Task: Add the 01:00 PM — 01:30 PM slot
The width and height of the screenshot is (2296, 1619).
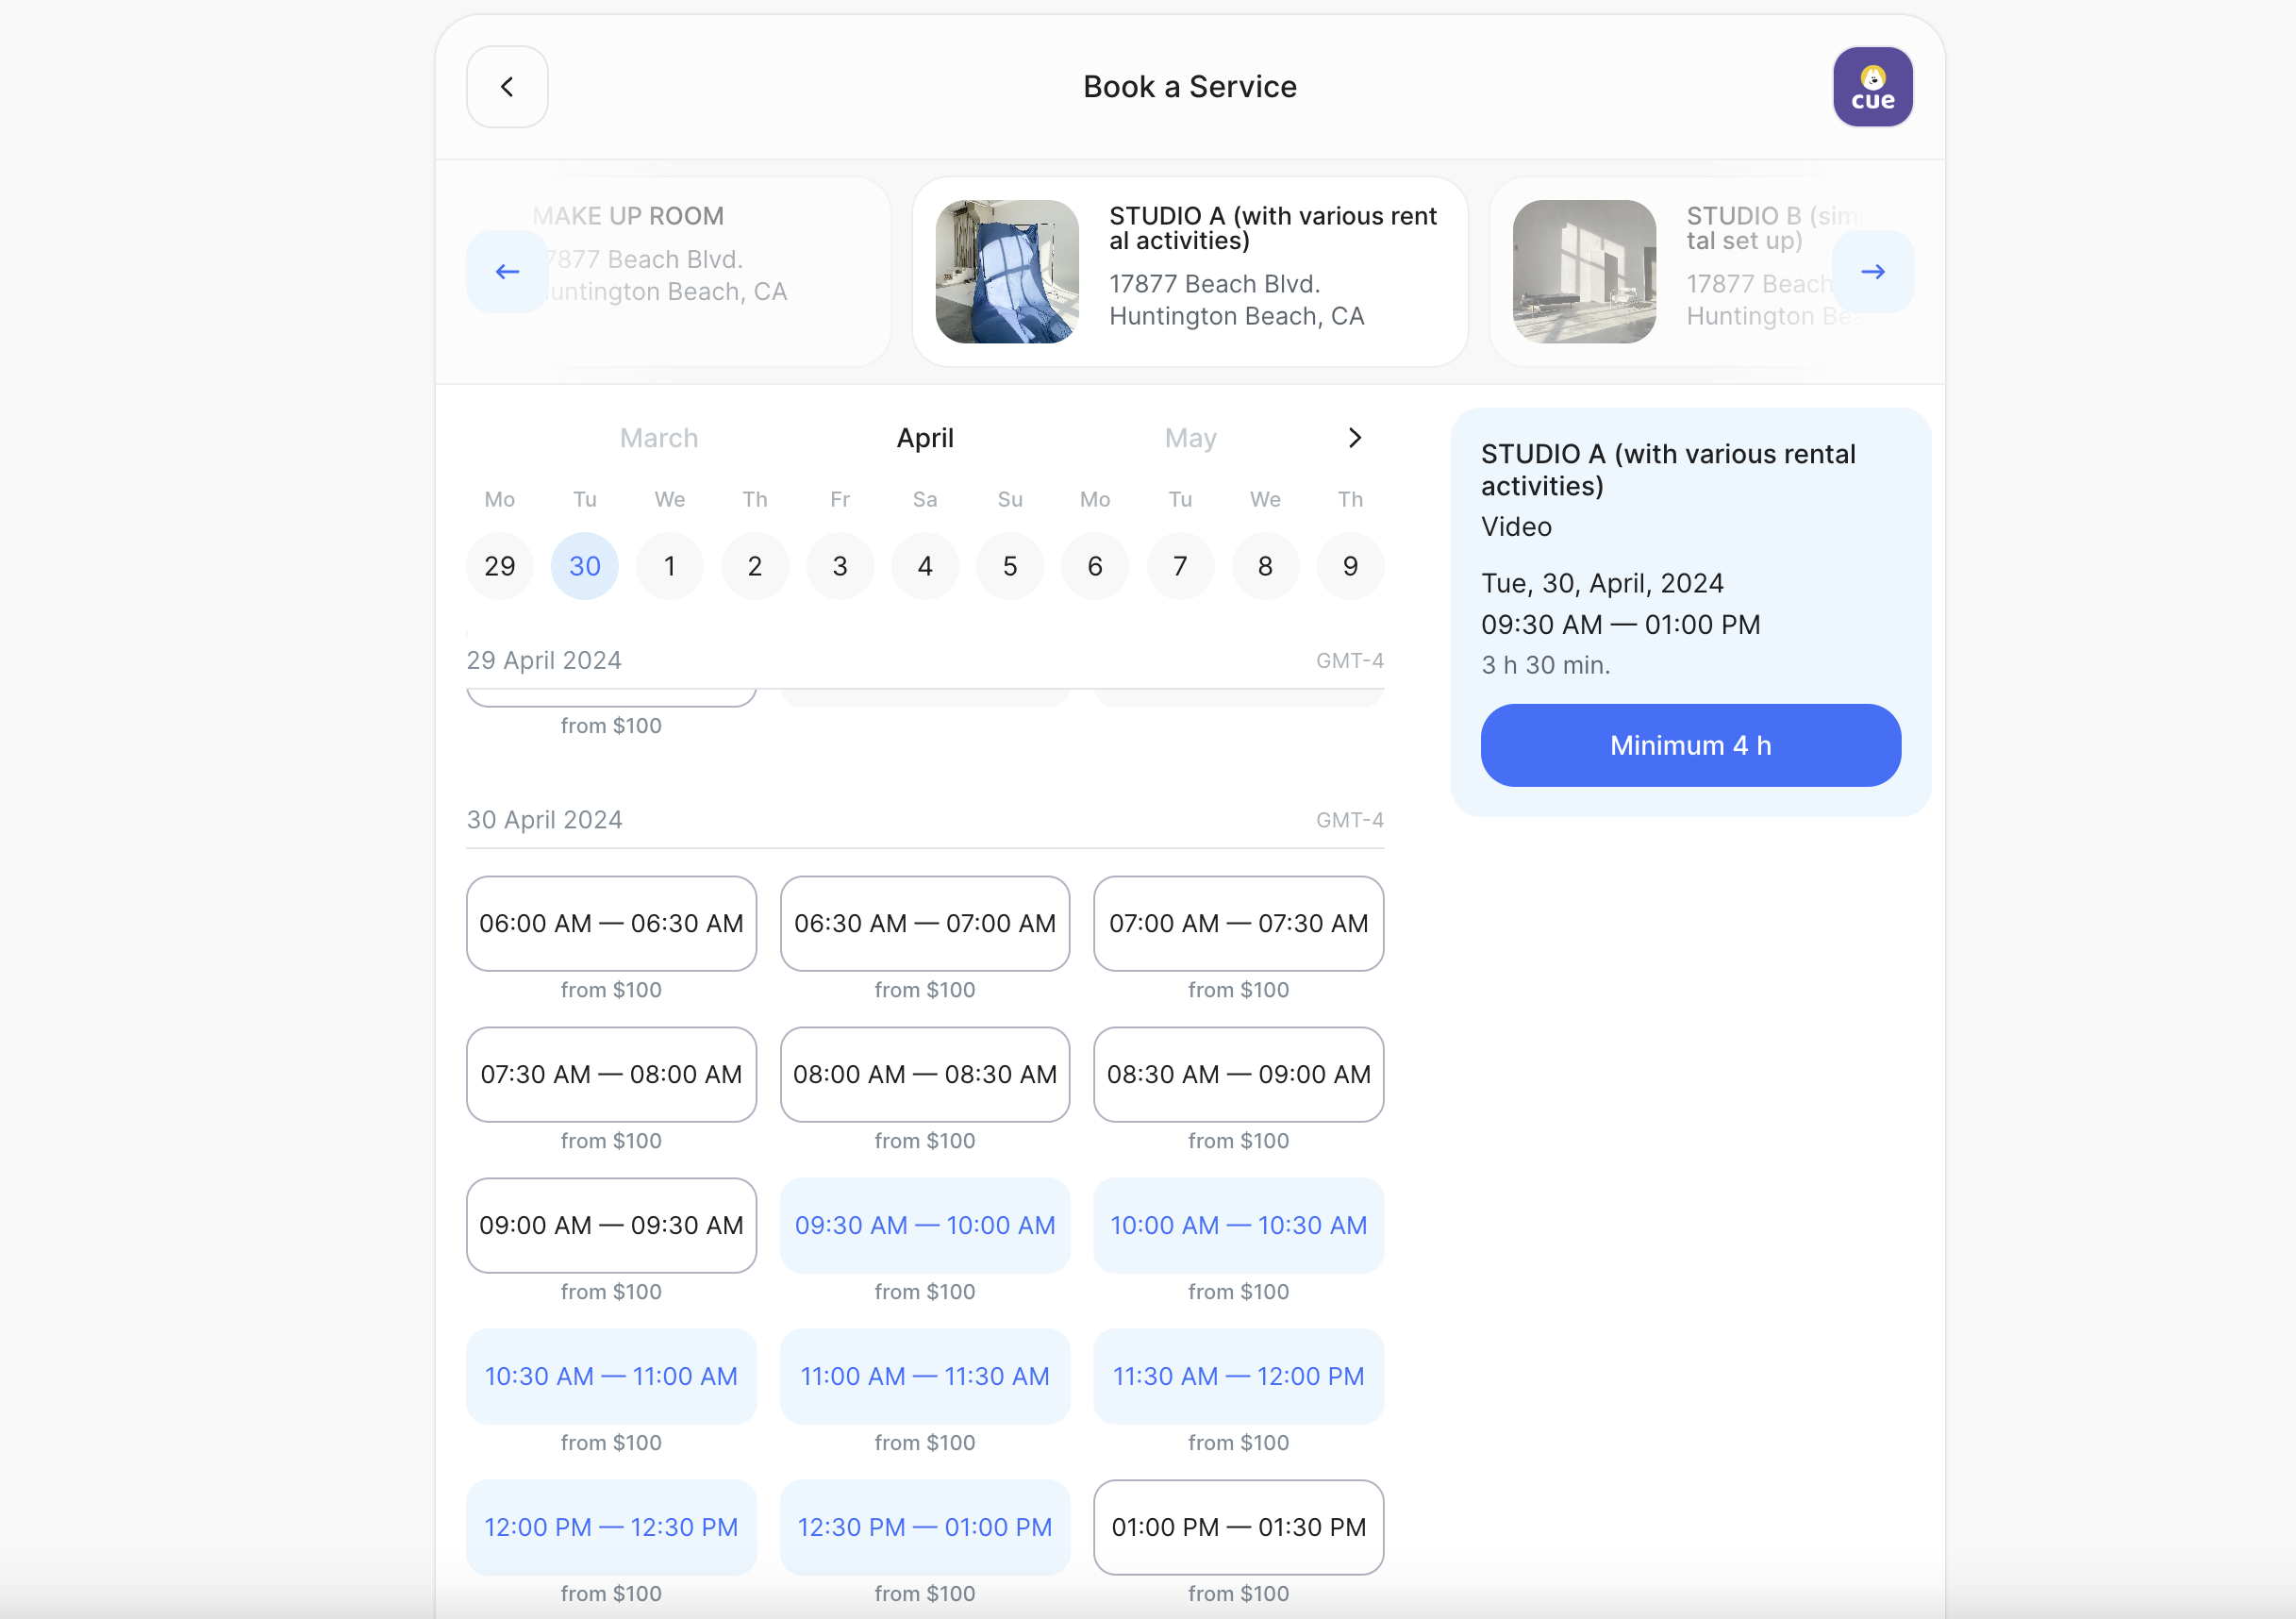Action: 1238,1527
